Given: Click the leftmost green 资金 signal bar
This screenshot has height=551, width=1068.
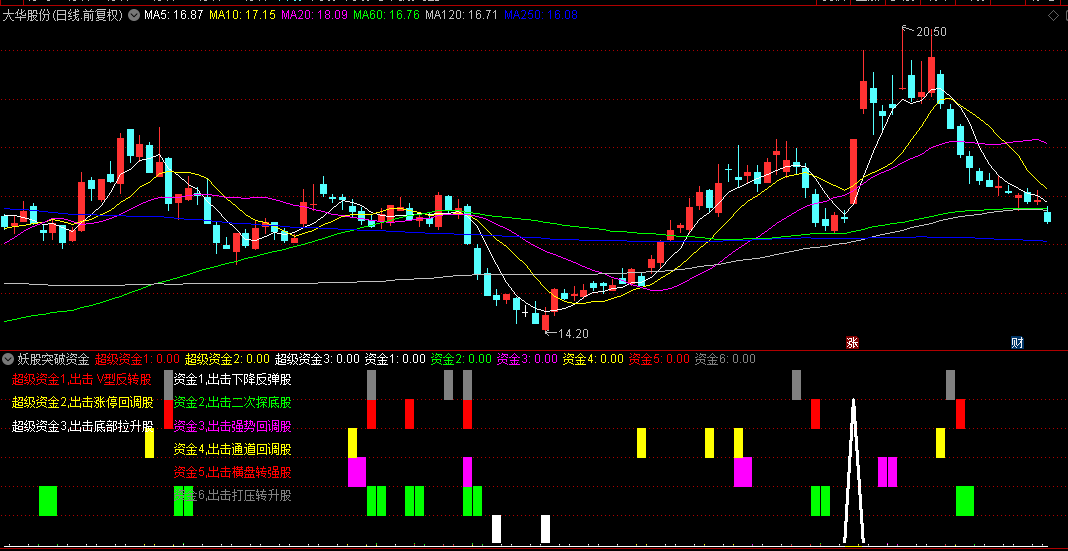Looking at the screenshot, I should pyautogui.click(x=48, y=501).
